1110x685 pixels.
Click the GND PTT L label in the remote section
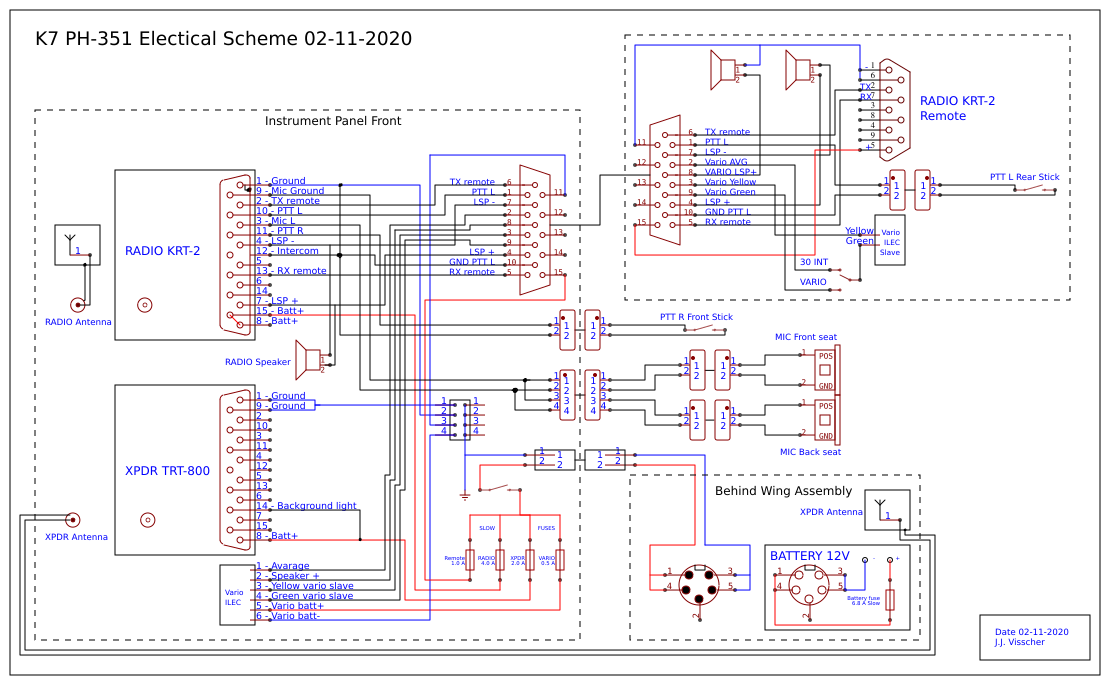(728, 212)
